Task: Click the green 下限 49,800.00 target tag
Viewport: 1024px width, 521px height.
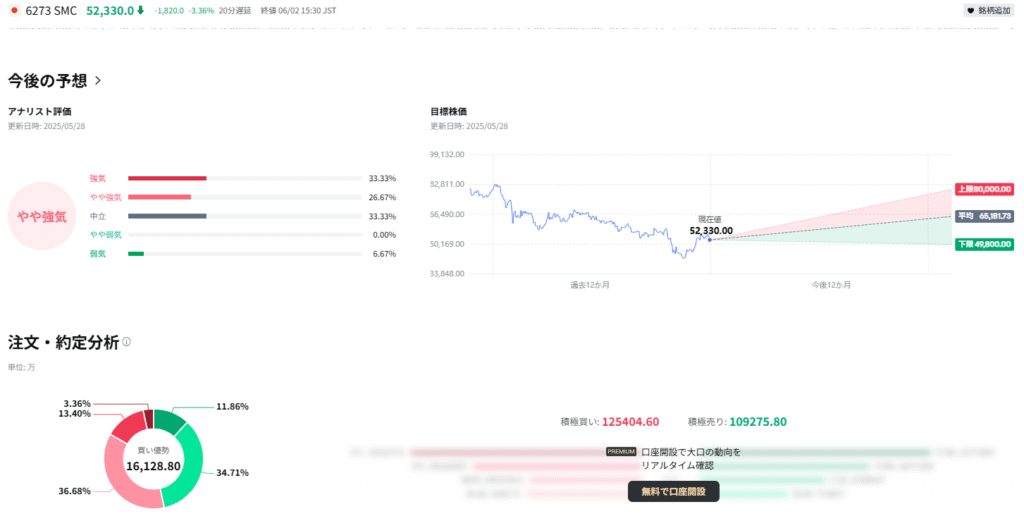Action: click(985, 243)
